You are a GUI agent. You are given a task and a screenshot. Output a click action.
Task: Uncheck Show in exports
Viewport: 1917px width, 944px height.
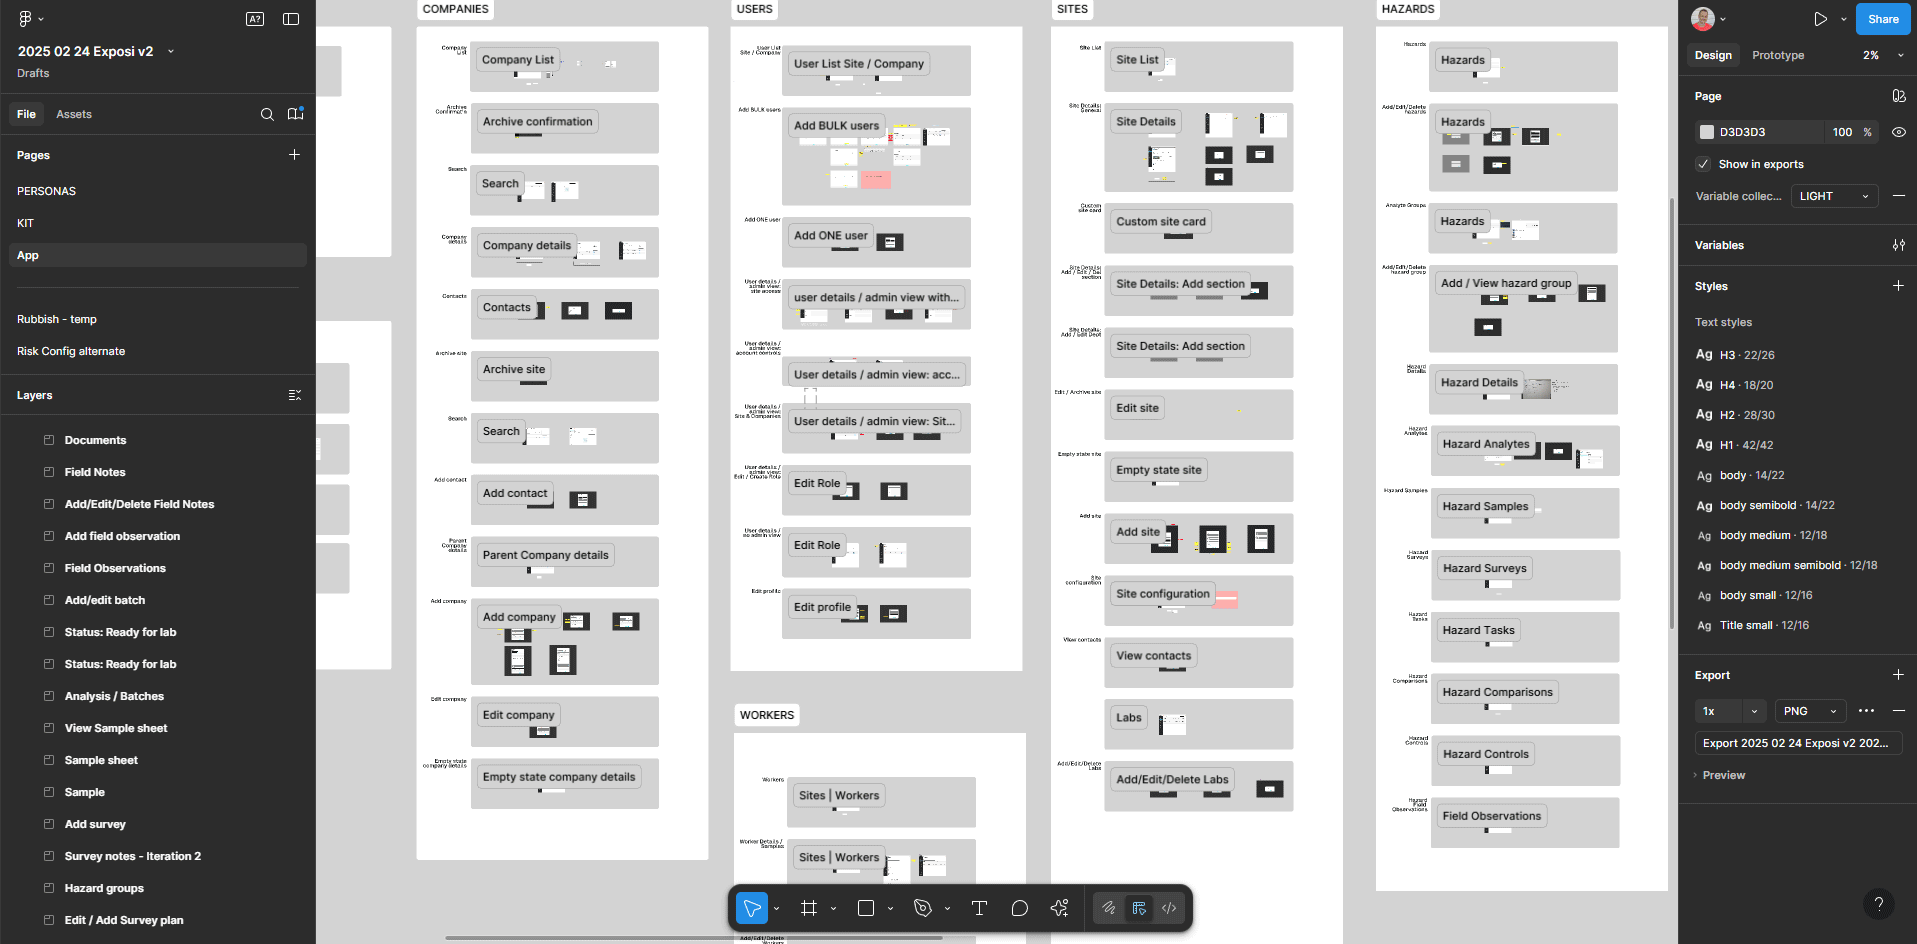point(1702,164)
